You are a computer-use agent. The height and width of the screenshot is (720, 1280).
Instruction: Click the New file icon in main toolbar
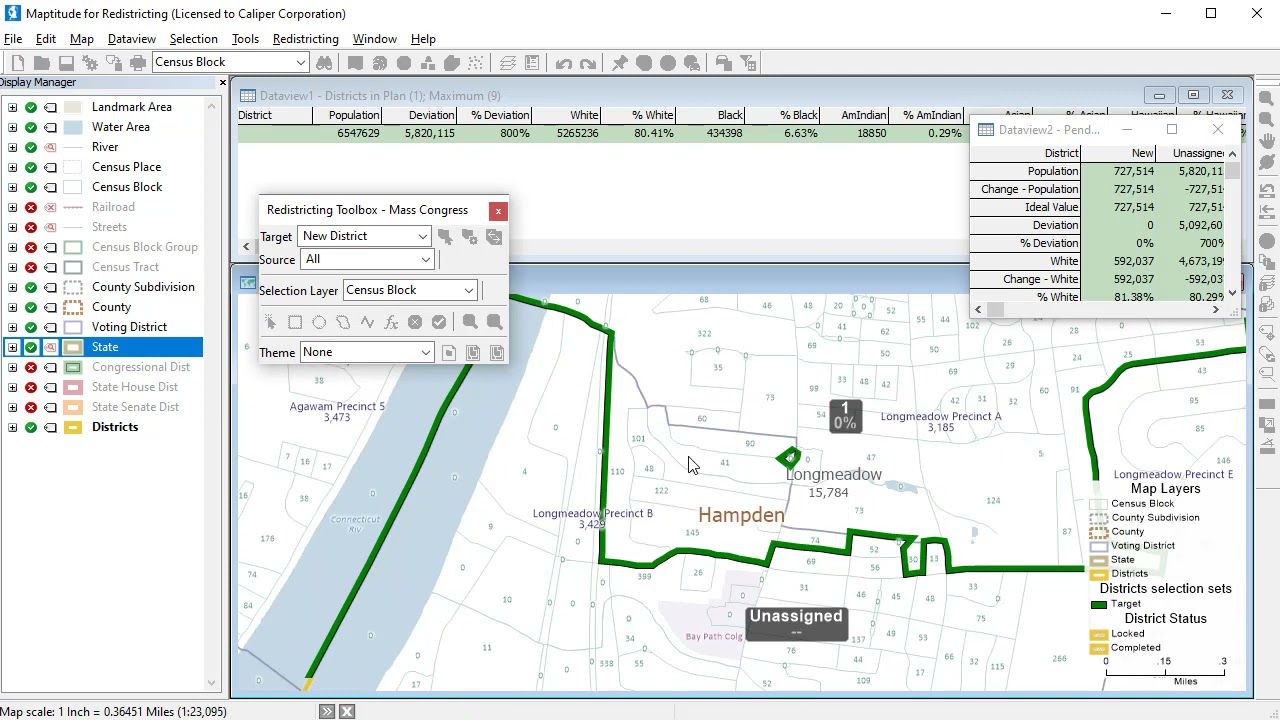pos(17,63)
